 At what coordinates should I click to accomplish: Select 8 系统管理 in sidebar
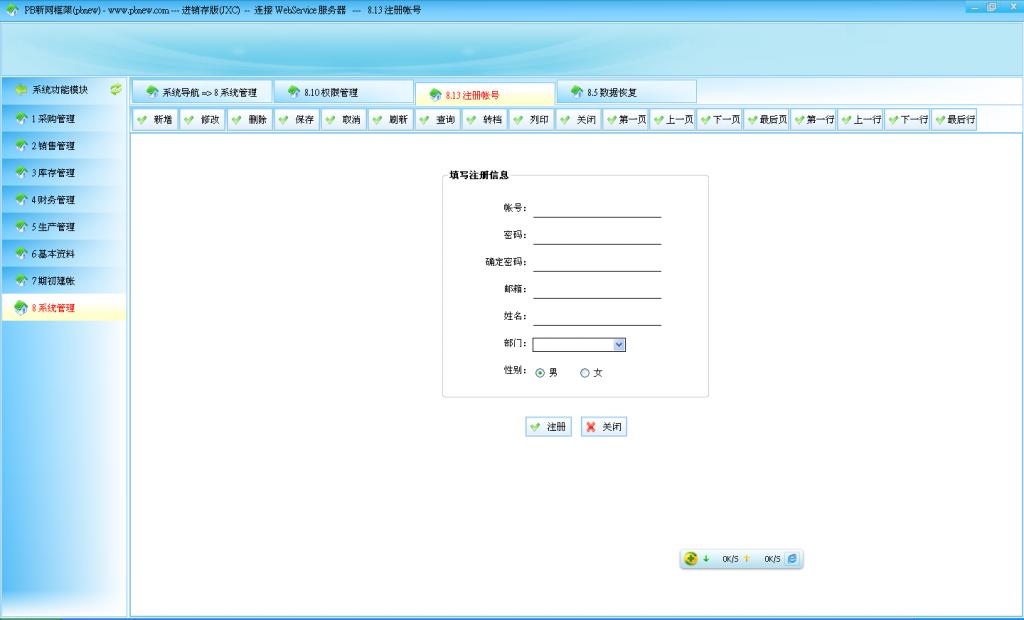pos(63,308)
